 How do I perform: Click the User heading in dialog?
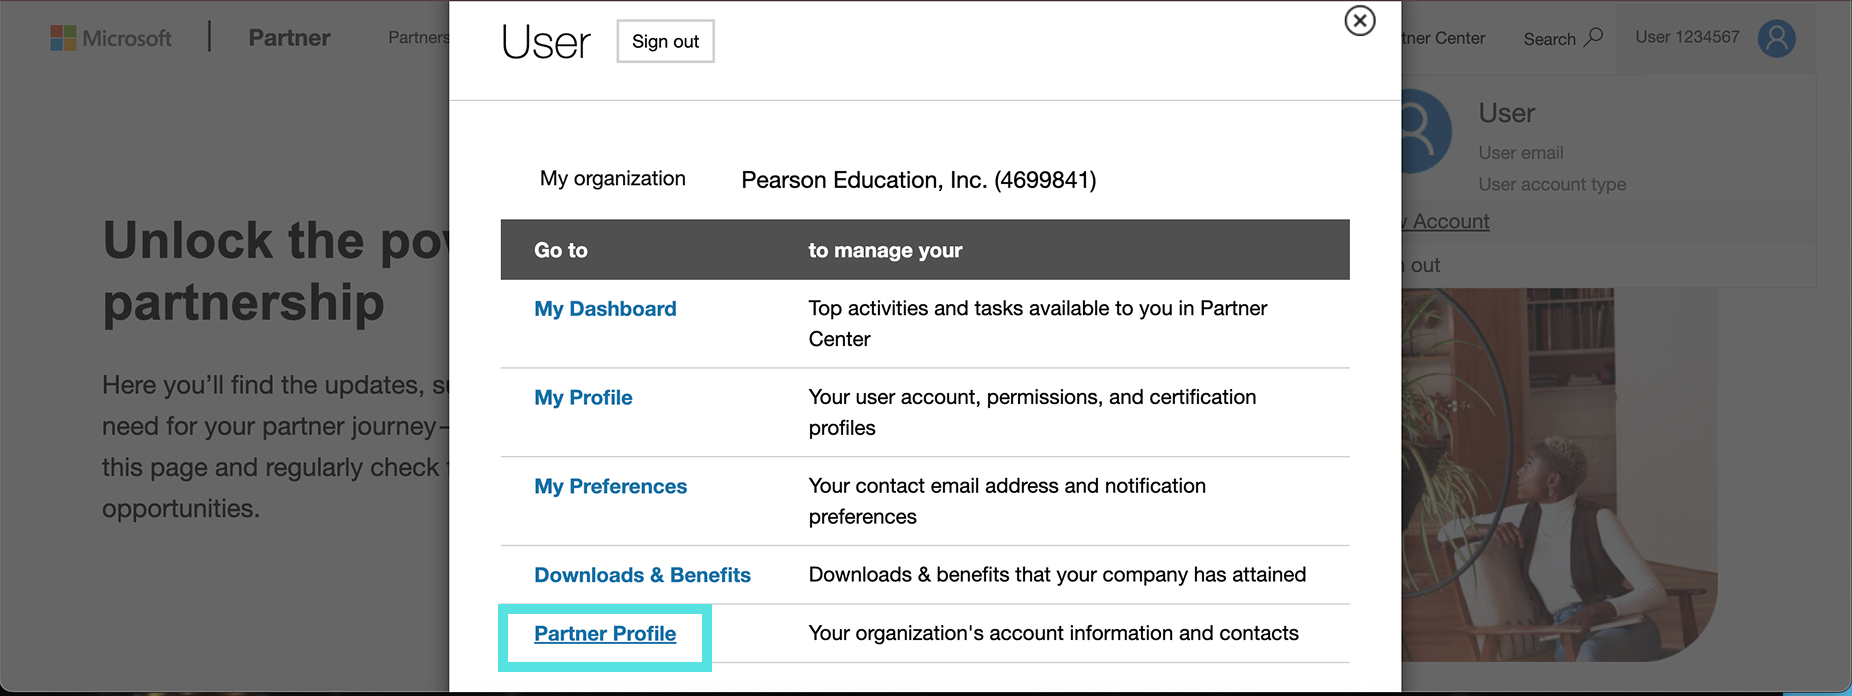[546, 42]
